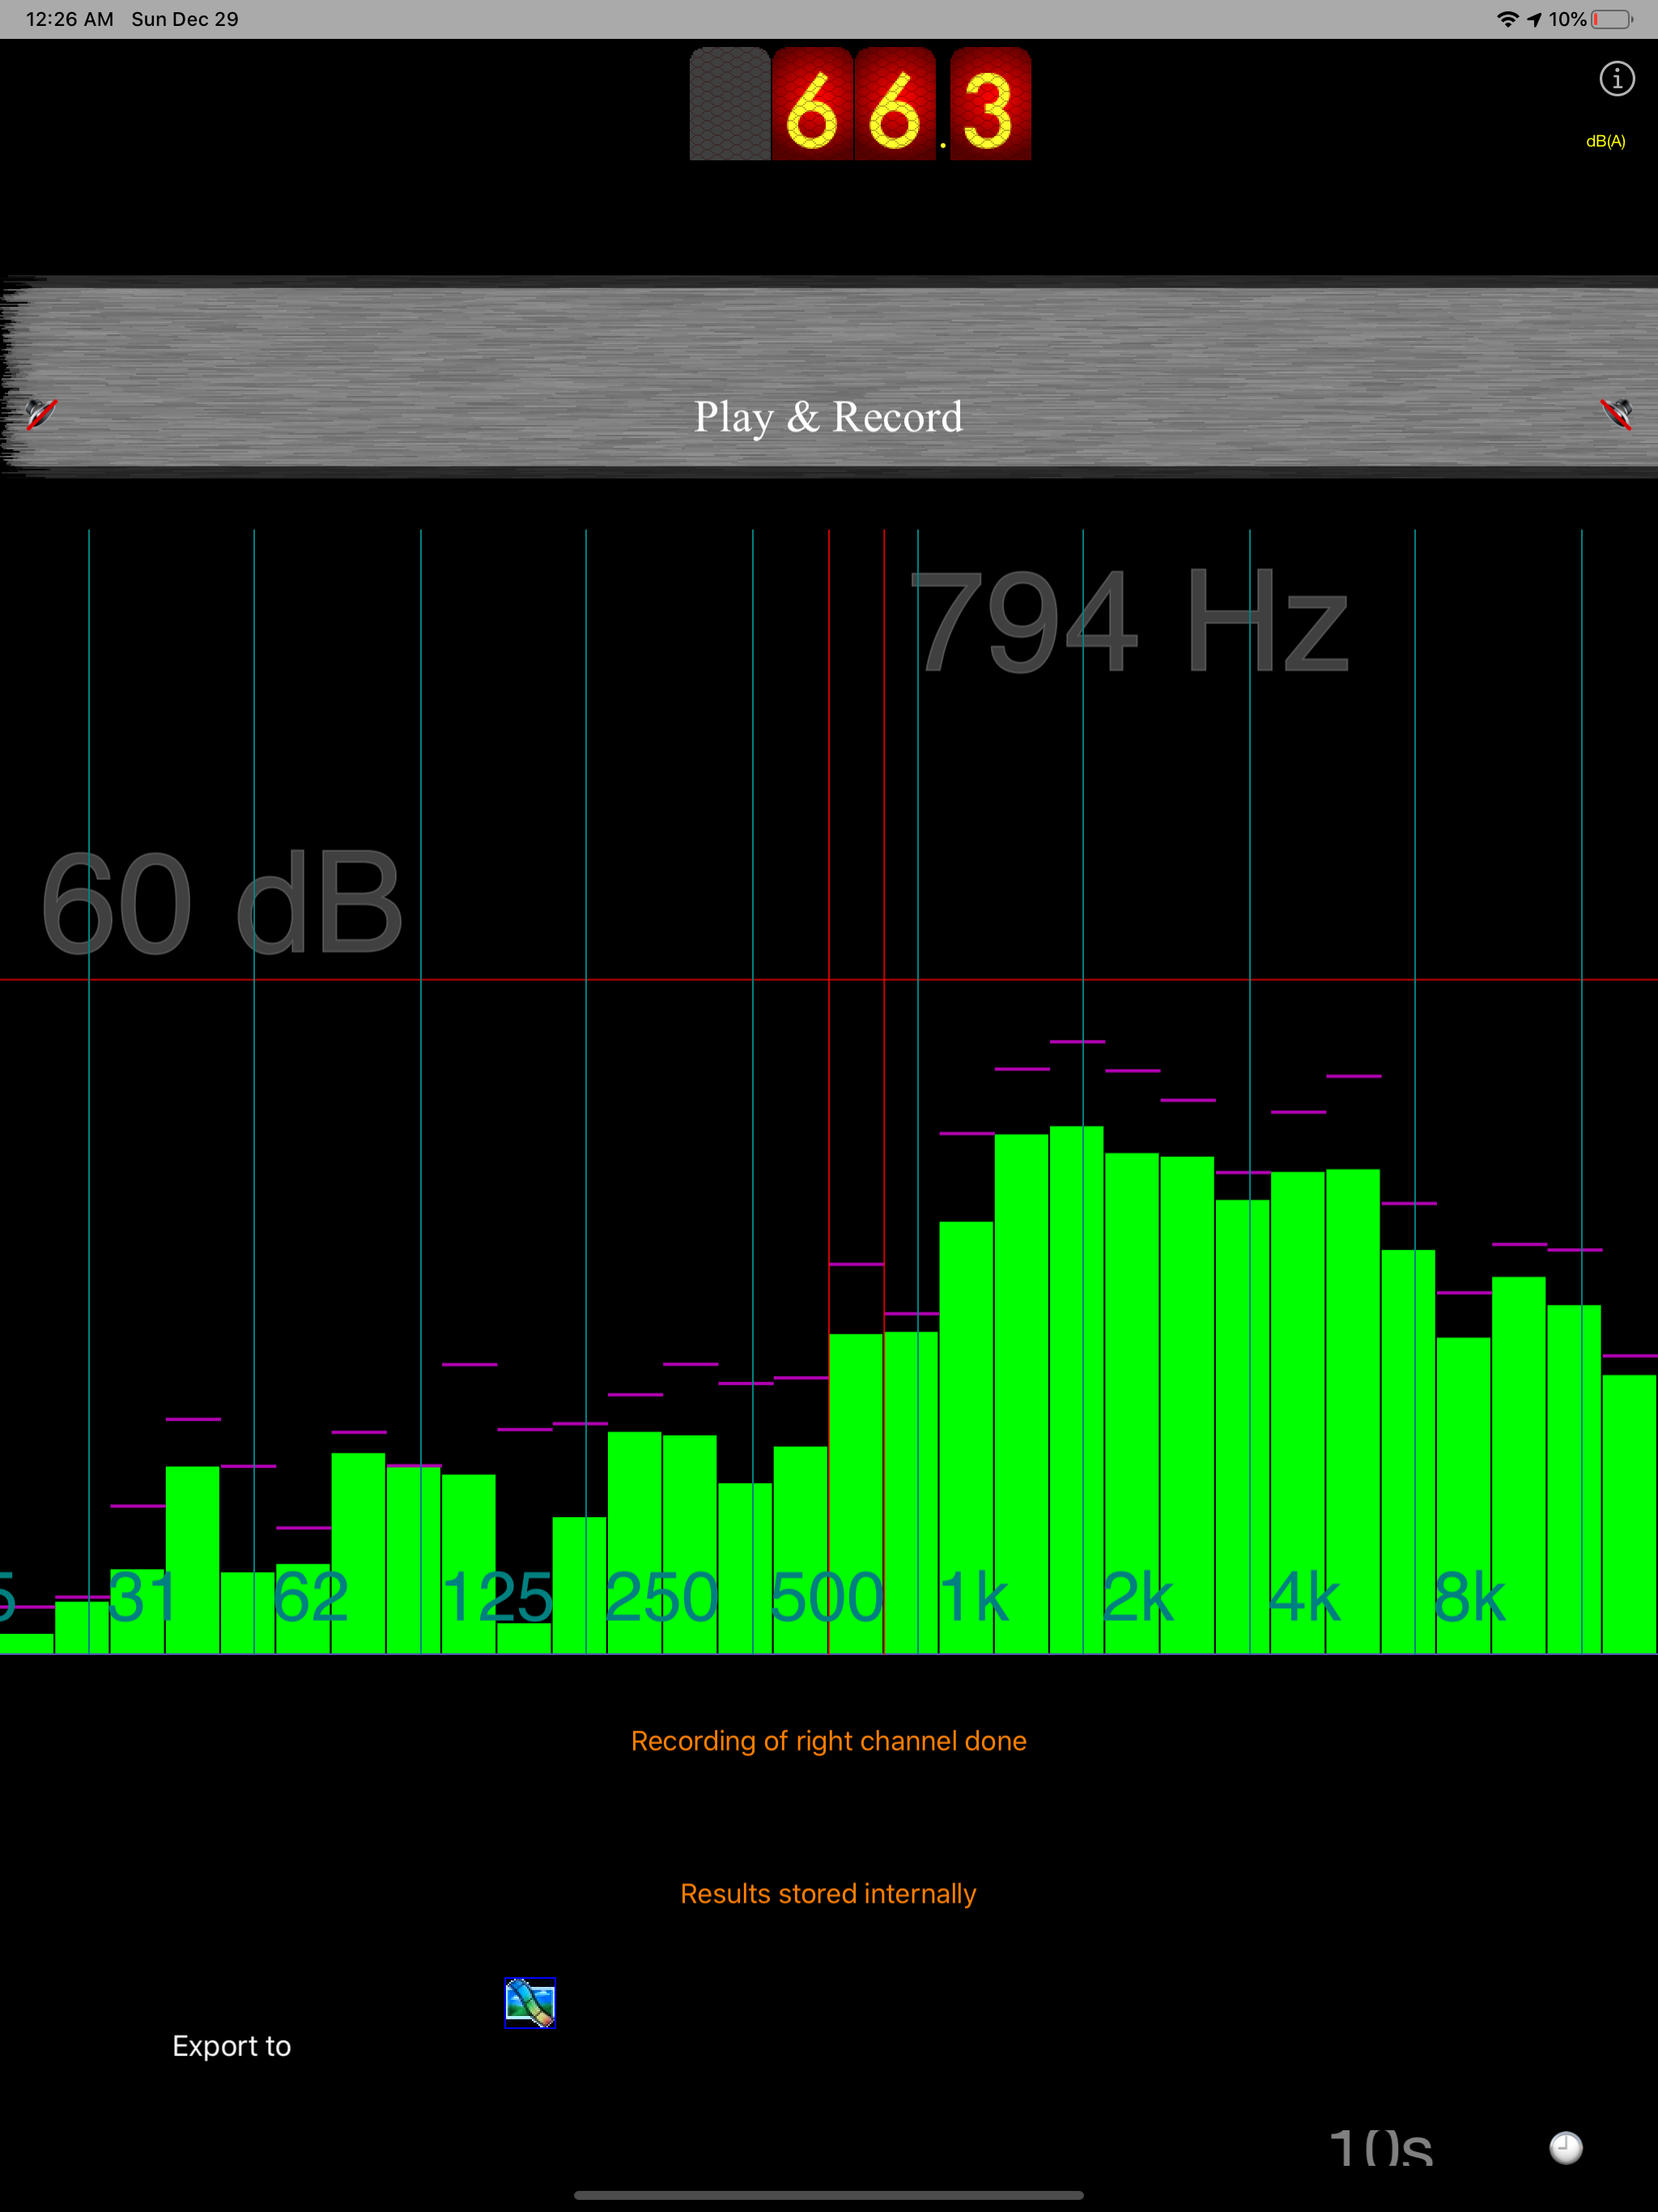Tap the clock timer icon
Image resolution: width=1658 pixels, height=2212 pixels.
pyautogui.click(x=1565, y=2147)
